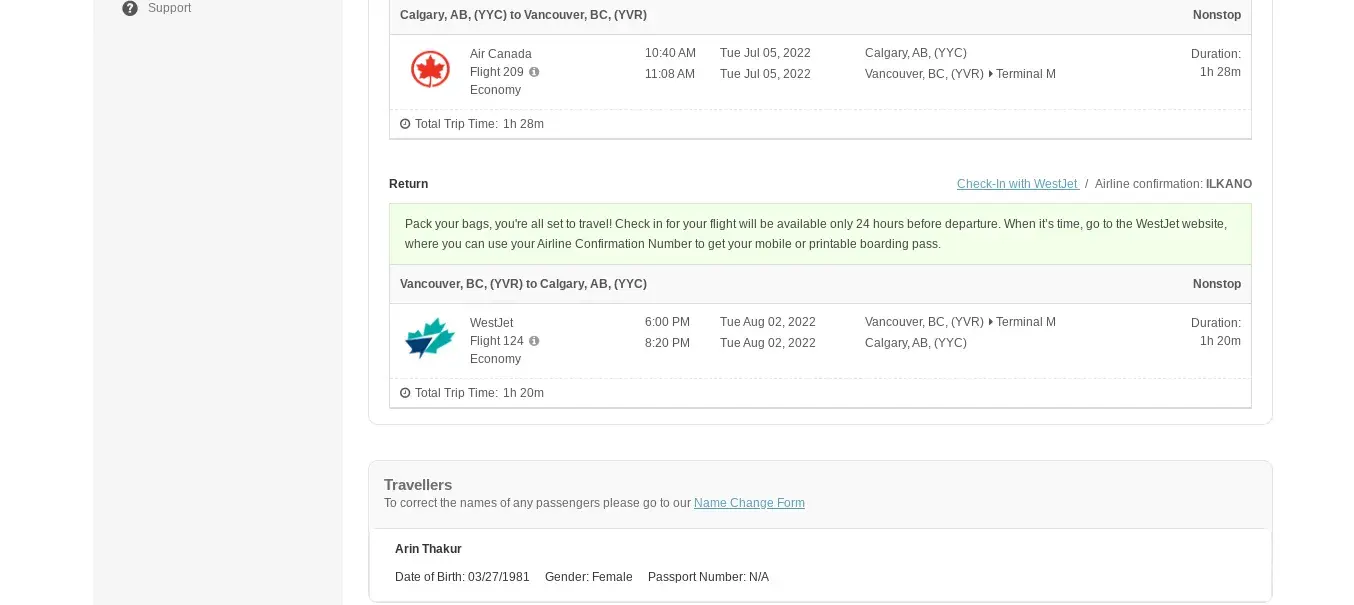Click the Air Canada maple leaf logo
This screenshot has width=1354, height=605.
(x=430, y=70)
